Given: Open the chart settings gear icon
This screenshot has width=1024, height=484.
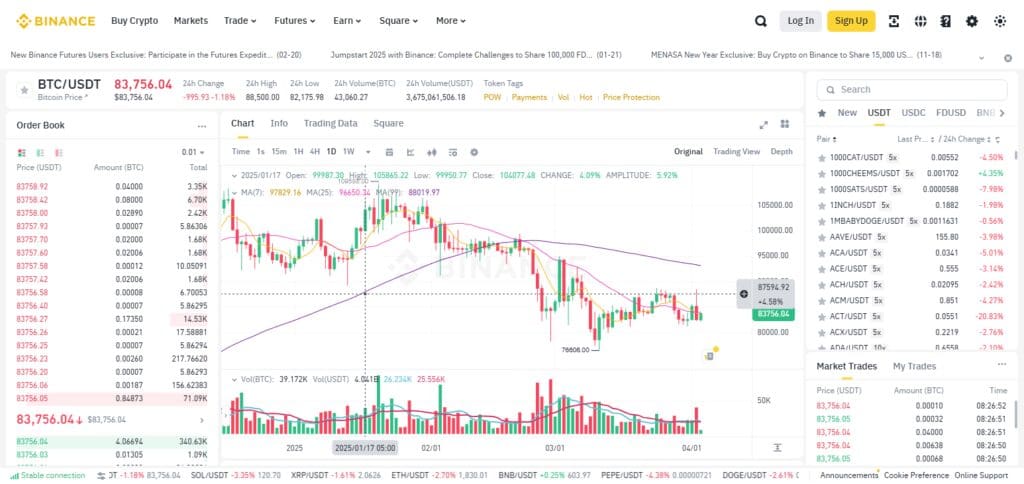Looking at the screenshot, I should [x=474, y=152].
